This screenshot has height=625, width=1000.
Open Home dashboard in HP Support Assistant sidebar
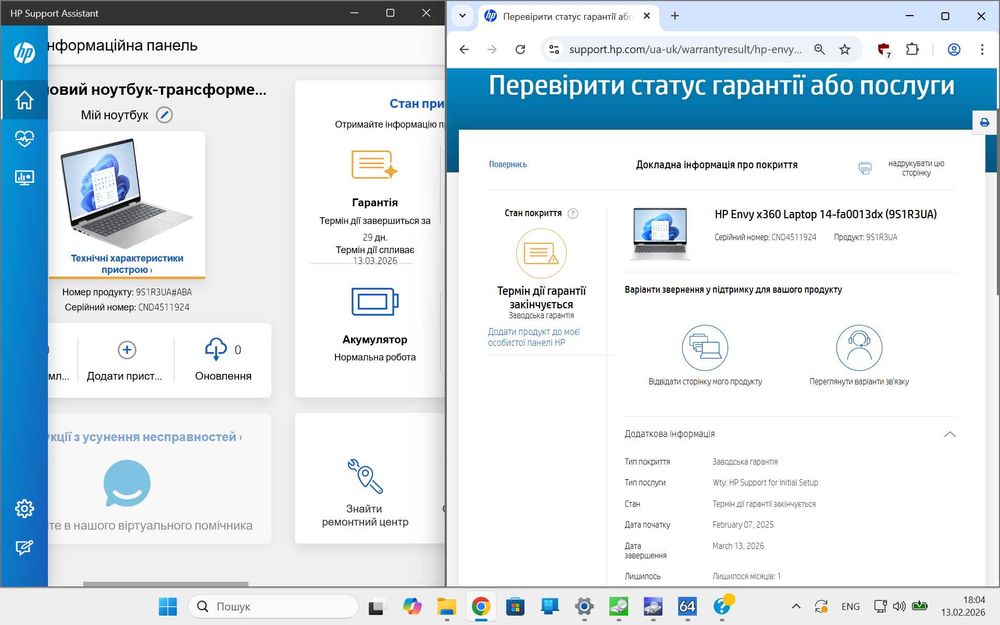[x=24, y=100]
